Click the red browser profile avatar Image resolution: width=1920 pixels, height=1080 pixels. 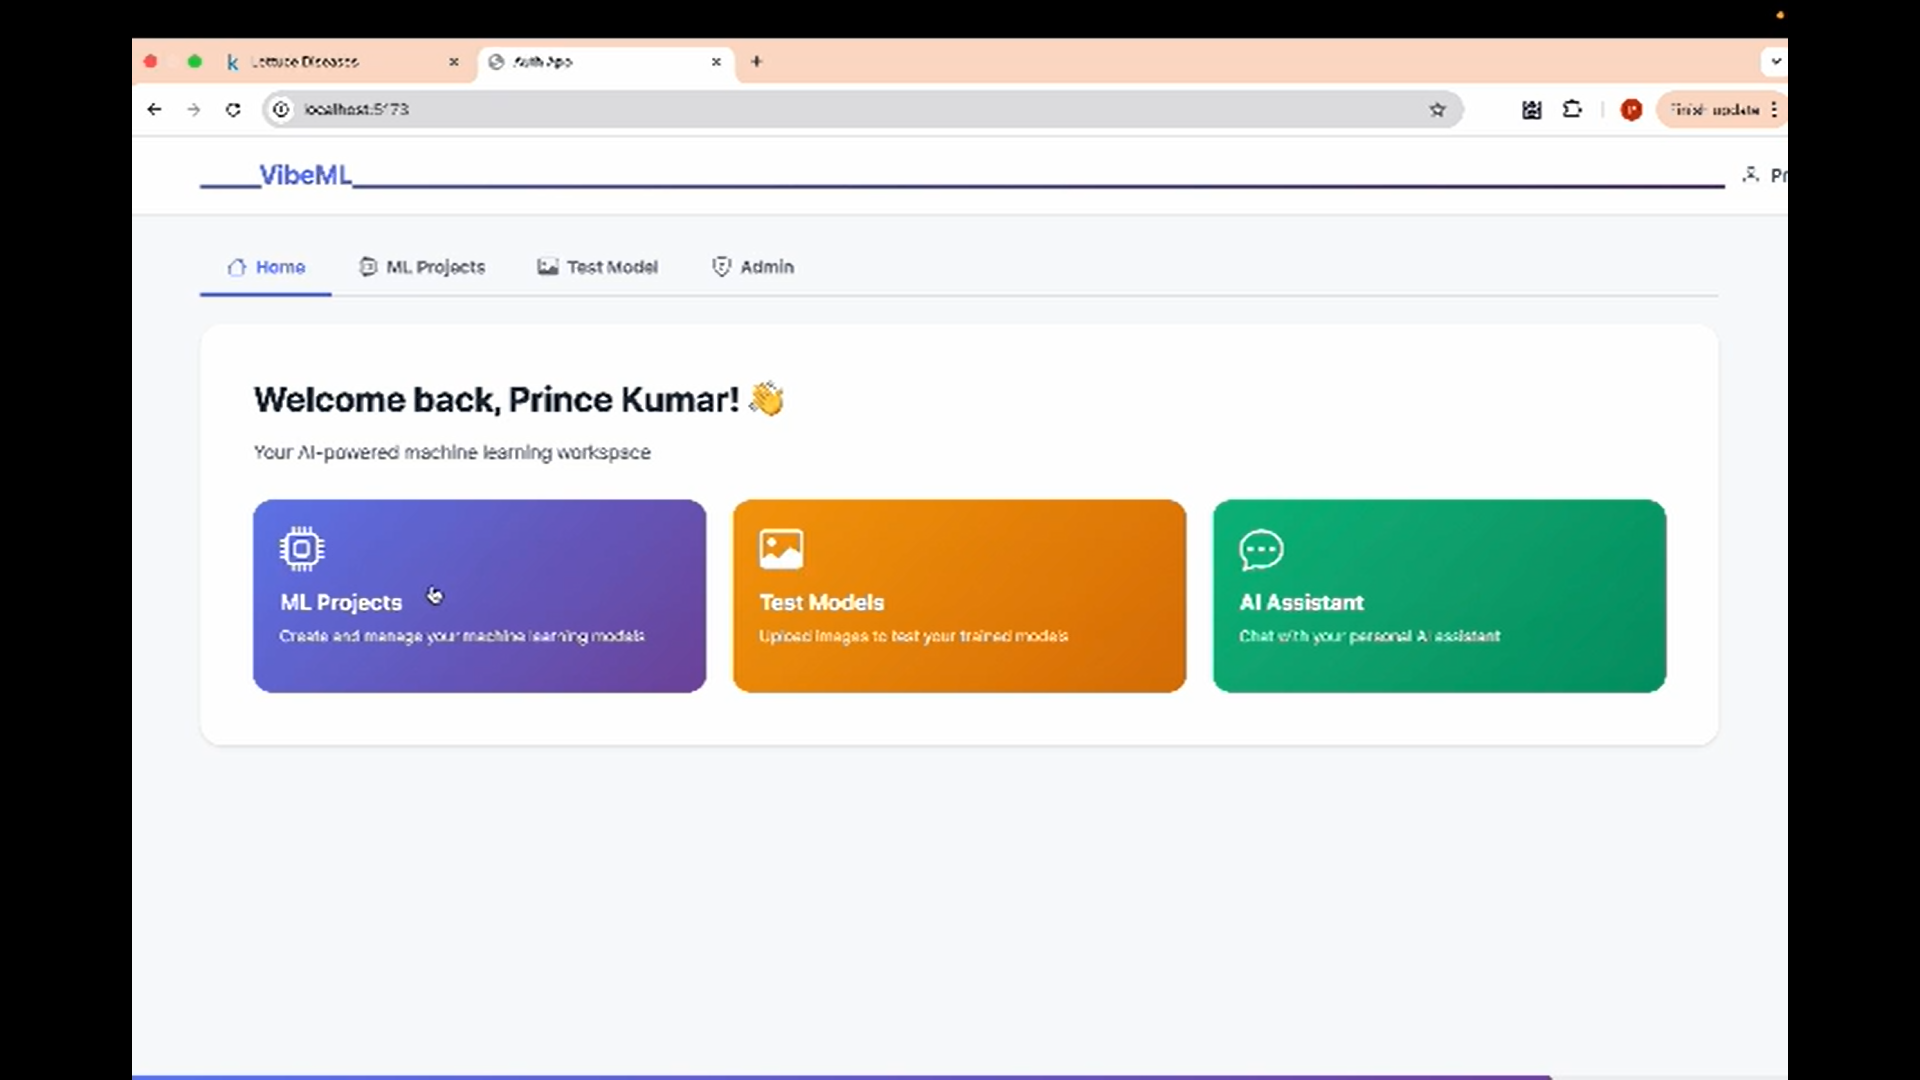coord(1631,110)
